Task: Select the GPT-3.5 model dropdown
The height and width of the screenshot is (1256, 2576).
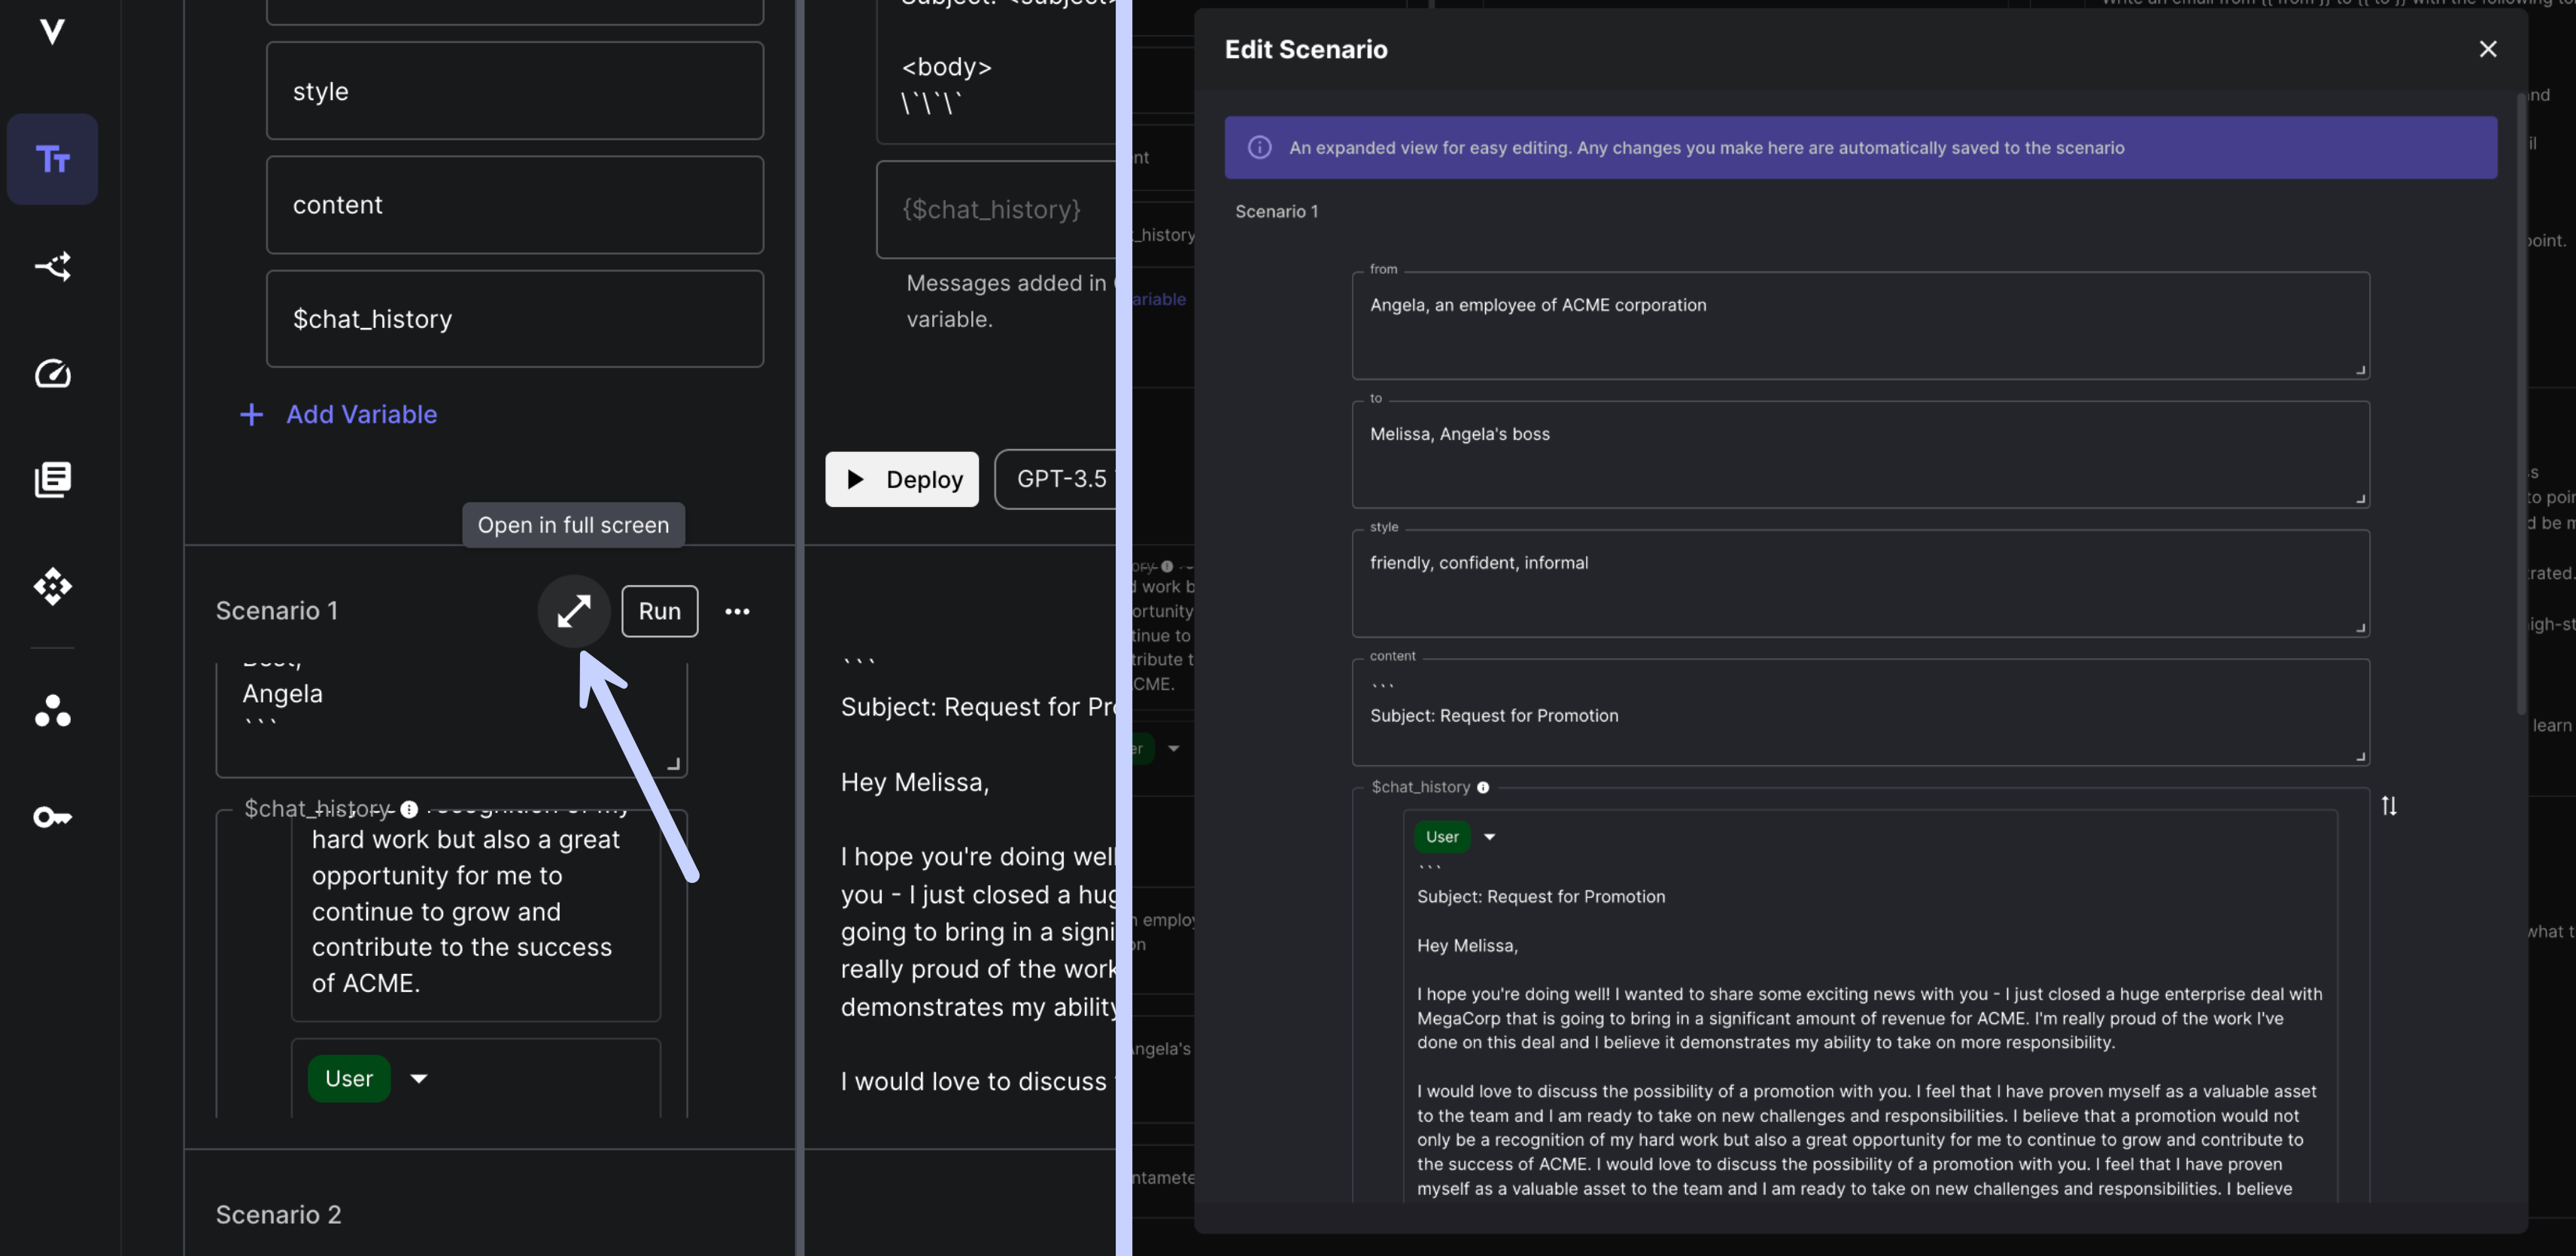Action: [x=1063, y=478]
